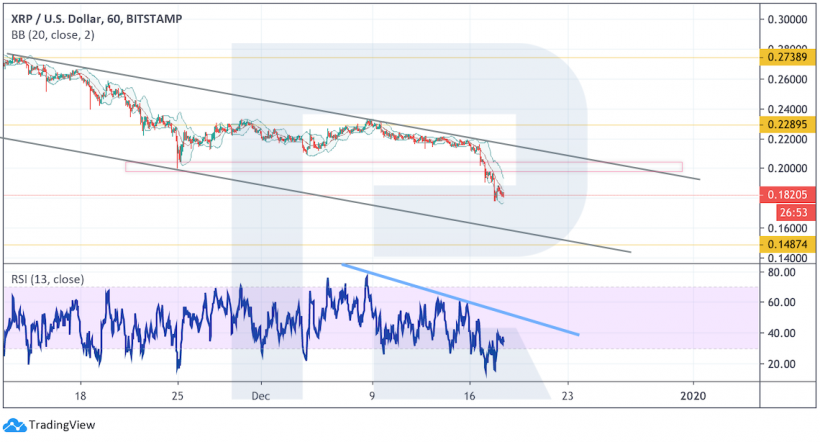Image resolution: width=820 pixels, height=442 pixels.
Task: Click the BB (20, close, 2) indicator label
Action: 53,35
